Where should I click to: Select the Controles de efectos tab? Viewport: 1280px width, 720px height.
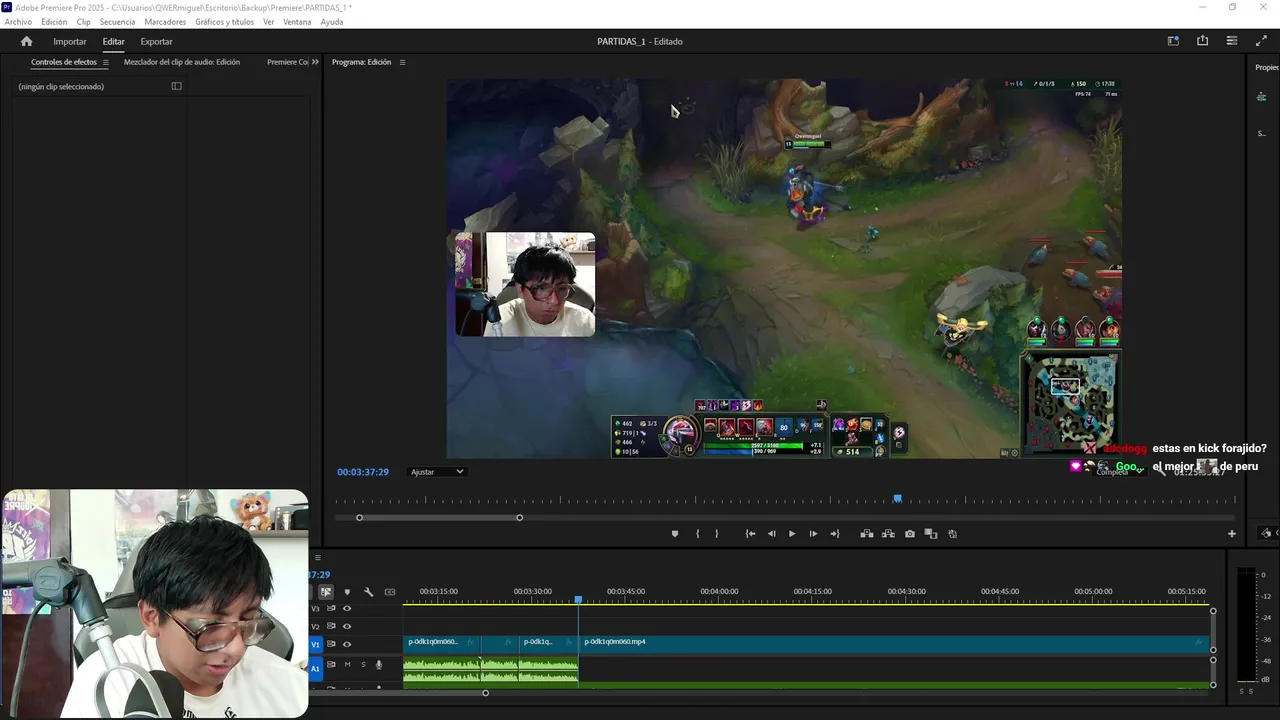(x=64, y=62)
